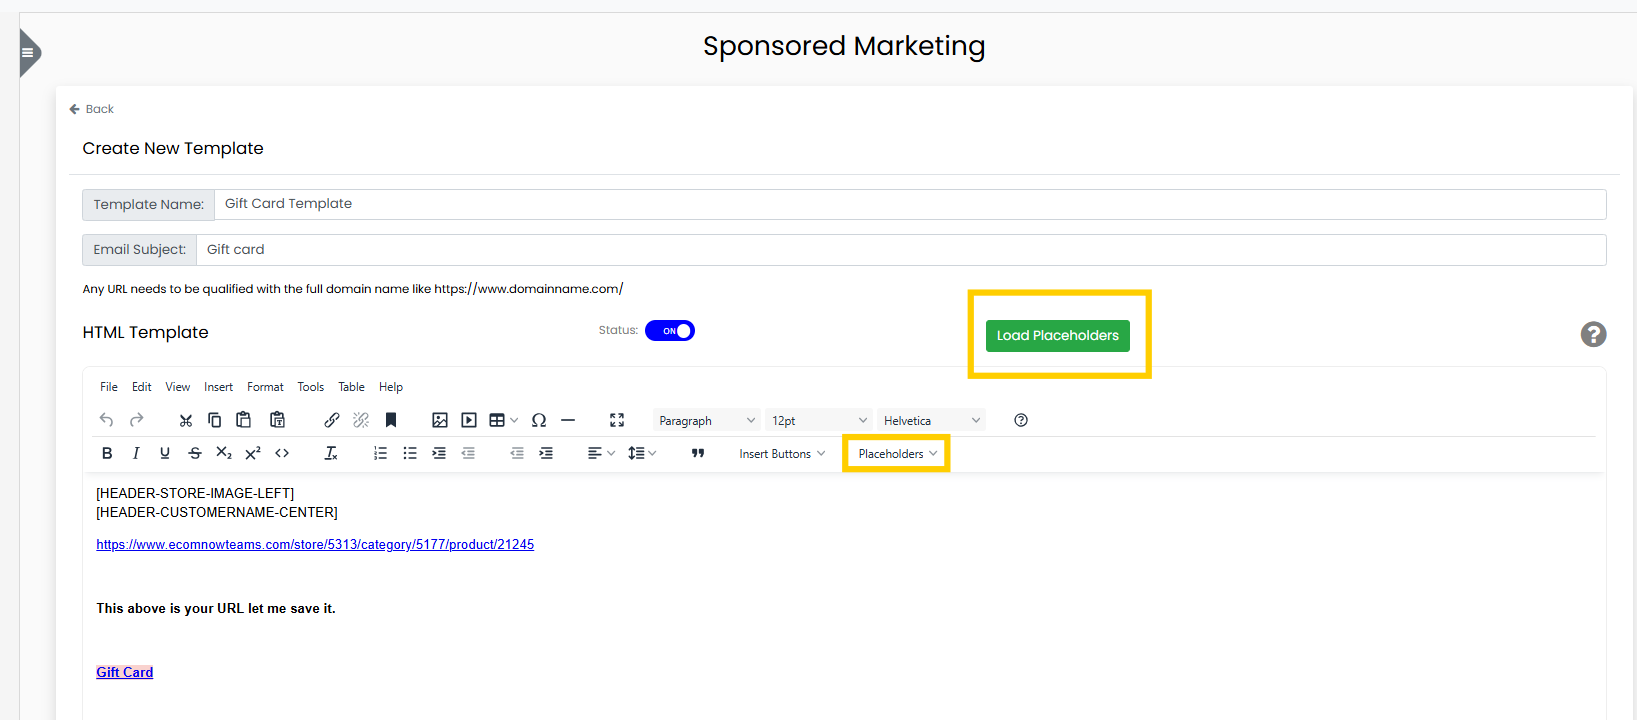Screen dimensions: 1637x720
Task: Turn off the Status toggle
Action: pyautogui.click(x=670, y=331)
